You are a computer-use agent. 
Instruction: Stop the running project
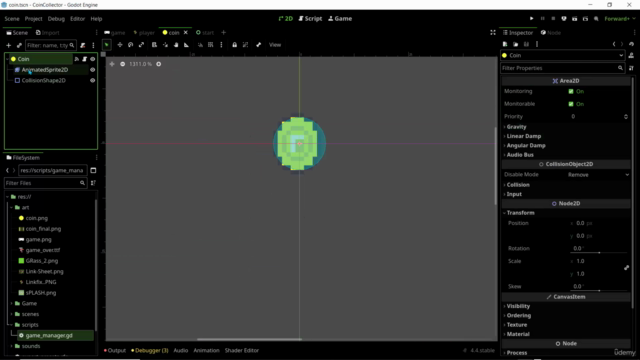pyautogui.click(x=553, y=18)
